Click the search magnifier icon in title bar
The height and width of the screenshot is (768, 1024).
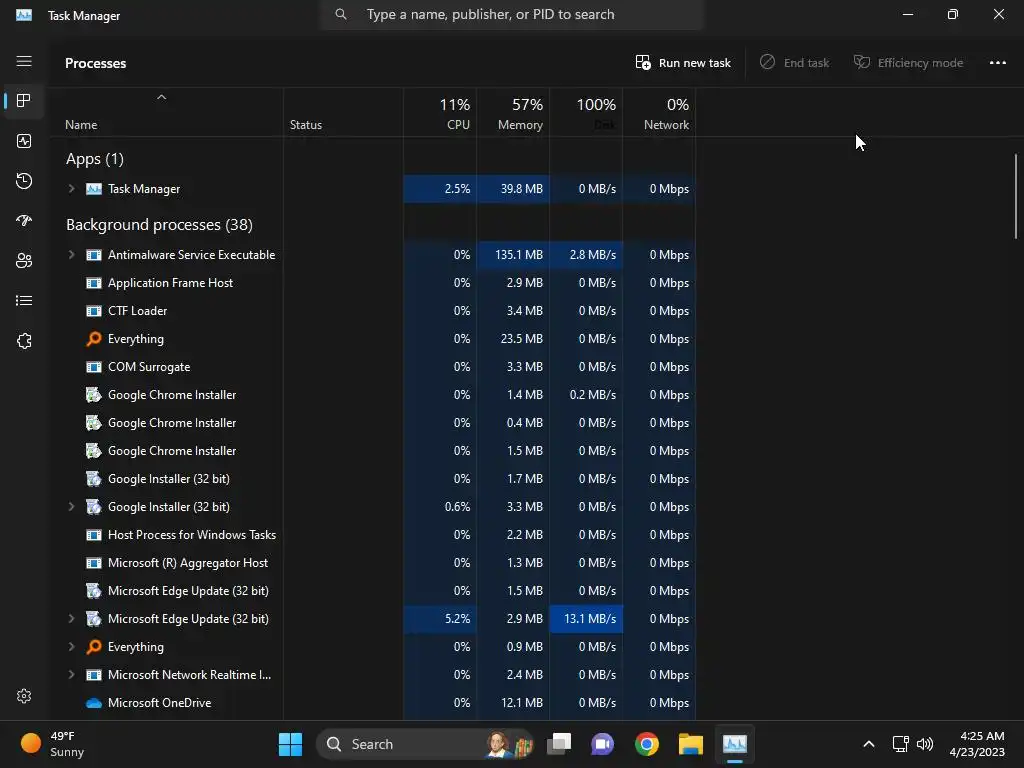pos(341,14)
